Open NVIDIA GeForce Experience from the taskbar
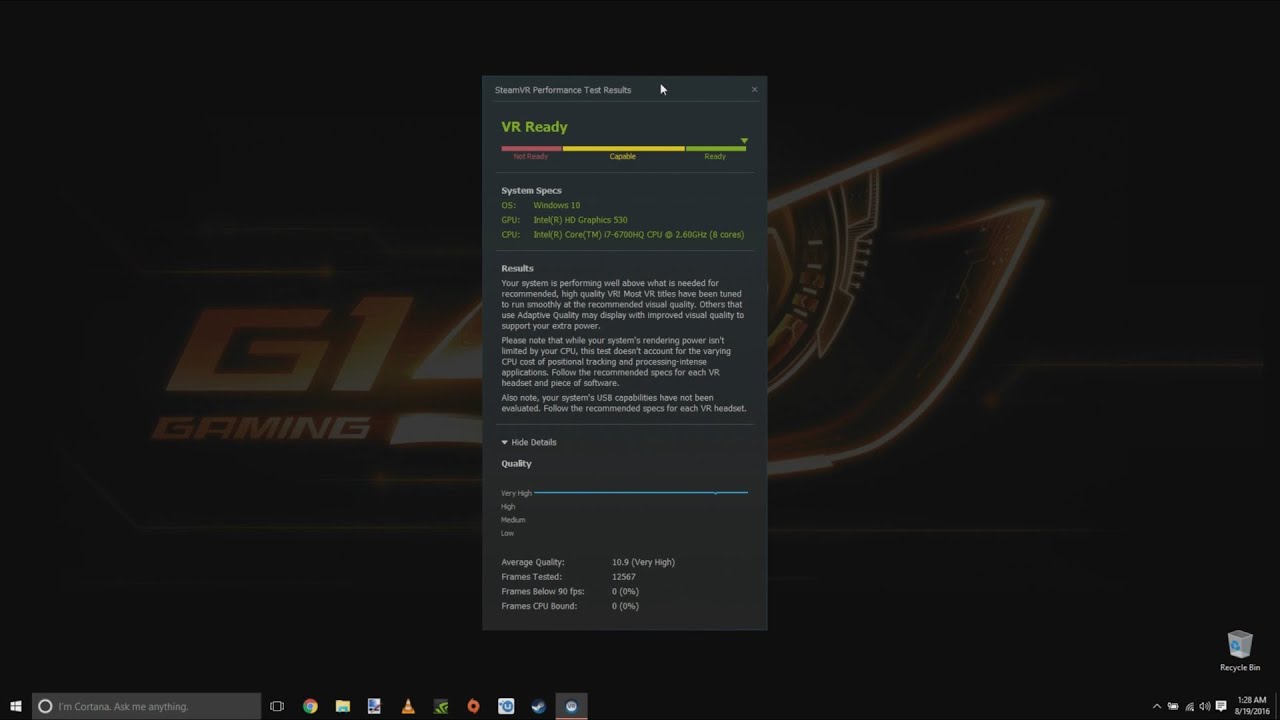The width and height of the screenshot is (1280, 720). 441,706
